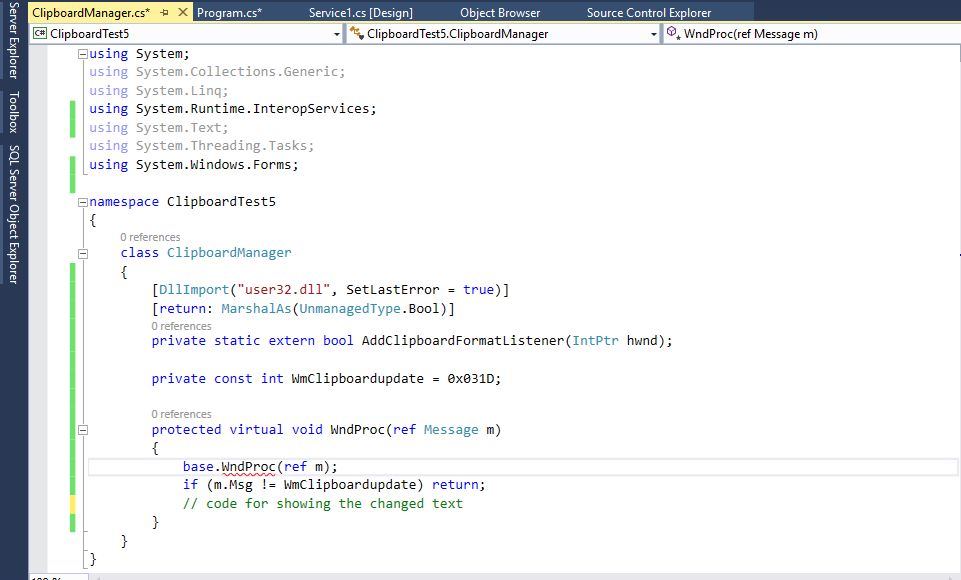This screenshot has width=961, height=580.
Task: Click the method icon beside WndProc(ref Message m)
Action: point(674,33)
